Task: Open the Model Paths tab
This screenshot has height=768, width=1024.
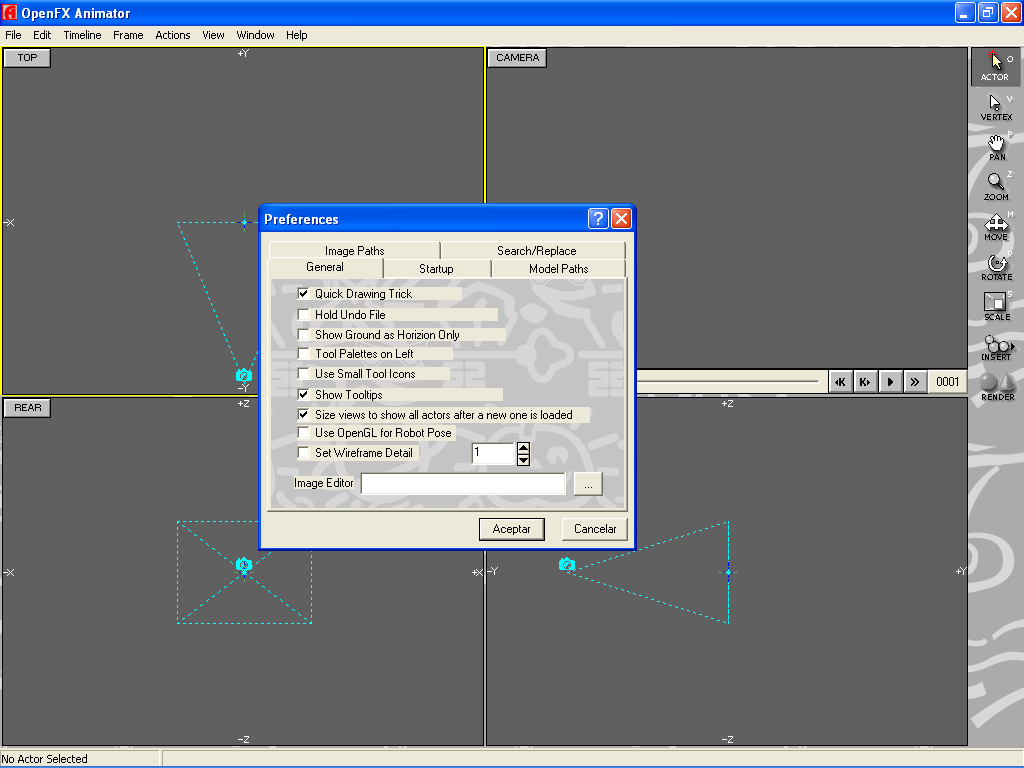Action: click(x=558, y=268)
